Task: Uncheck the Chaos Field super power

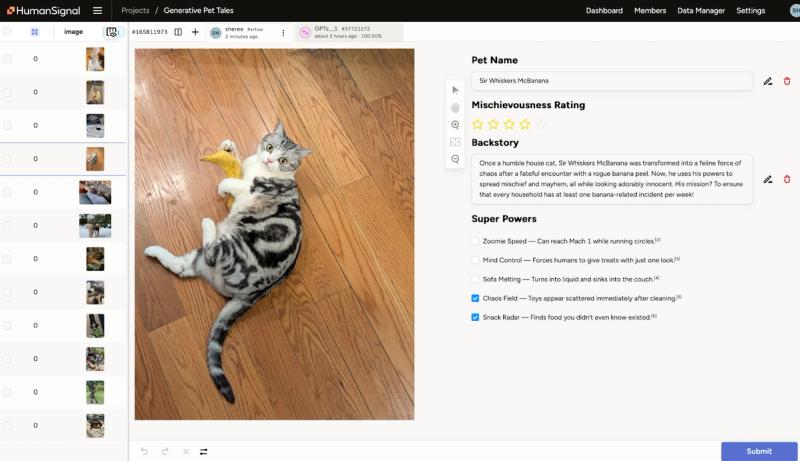Action: [x=475, y=298]
